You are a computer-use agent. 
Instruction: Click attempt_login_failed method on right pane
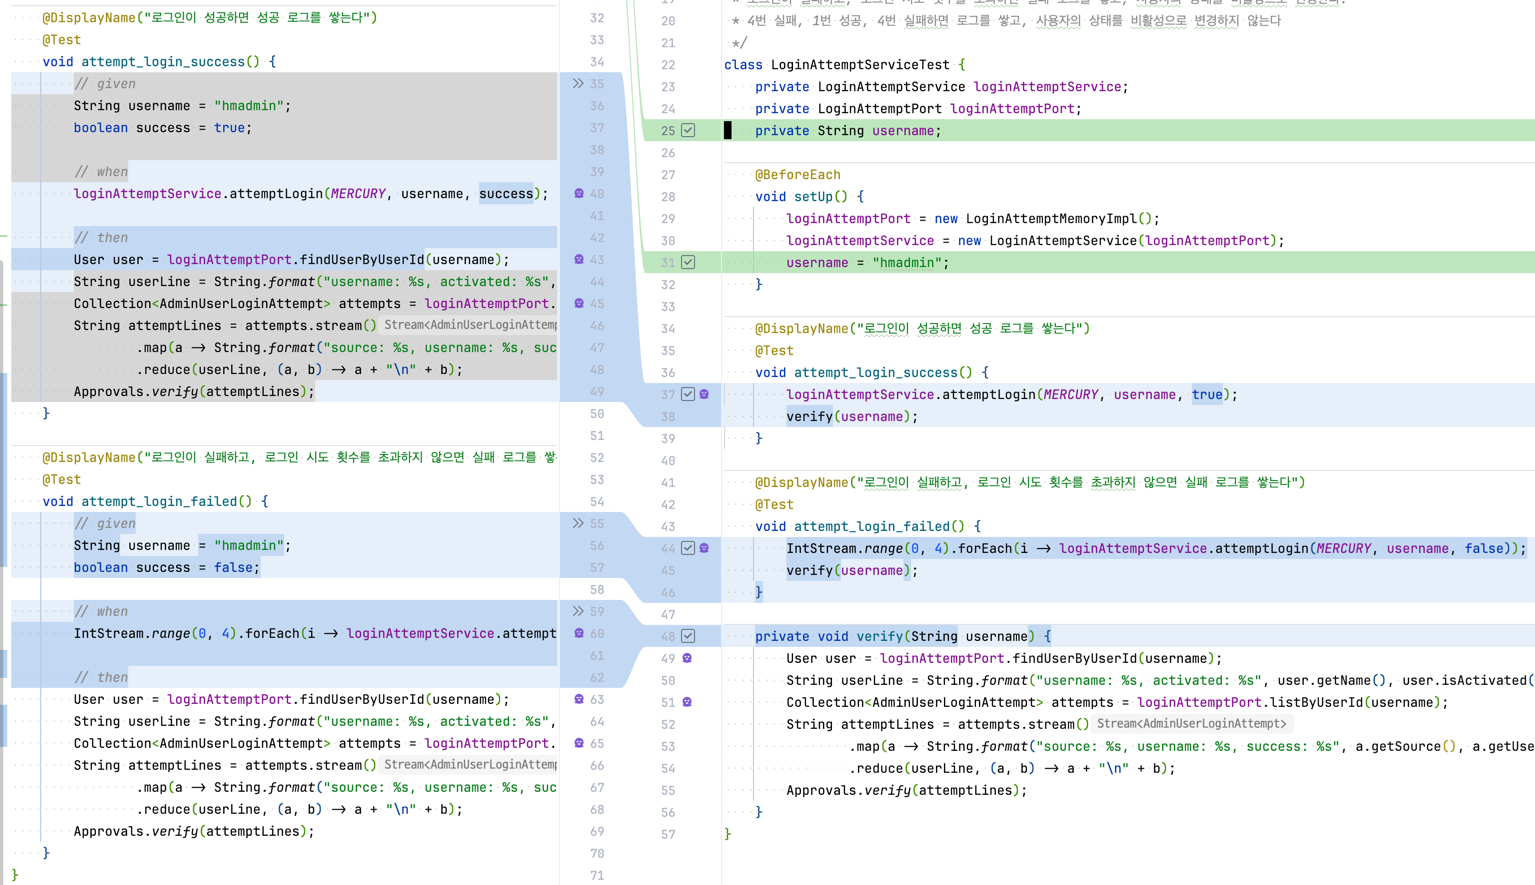coord(872,526)
